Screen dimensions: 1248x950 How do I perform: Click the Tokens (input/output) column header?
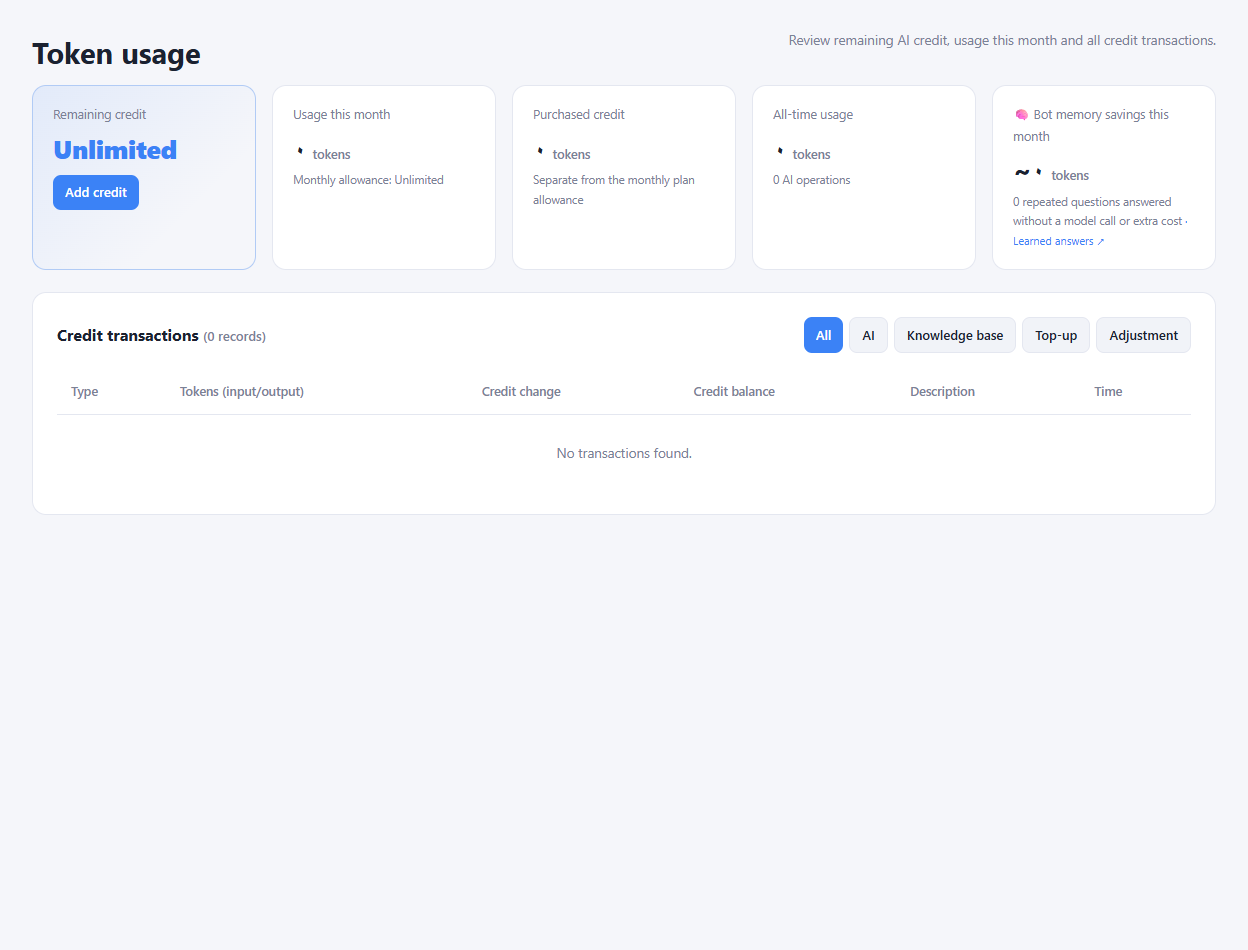click(x=242, y=391)
